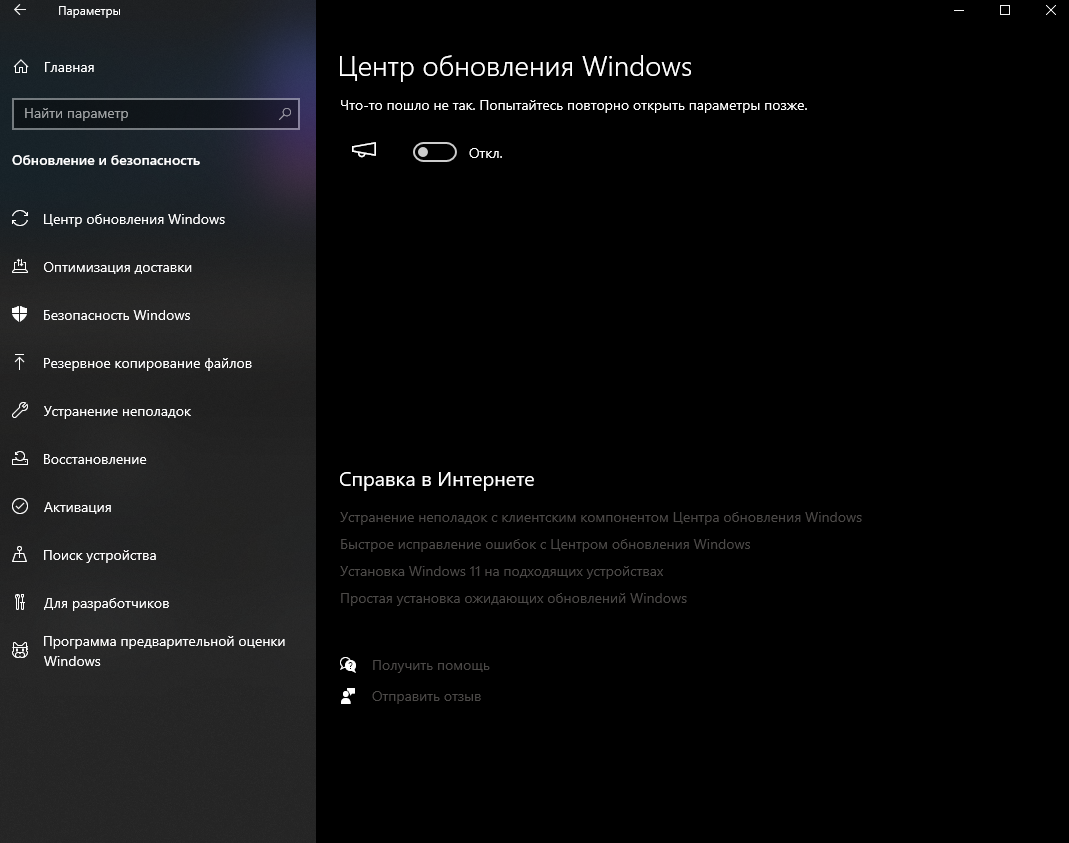1069x843 pixels.
Task: Focus the Найти параметр search field
Action: click(155, 113)
